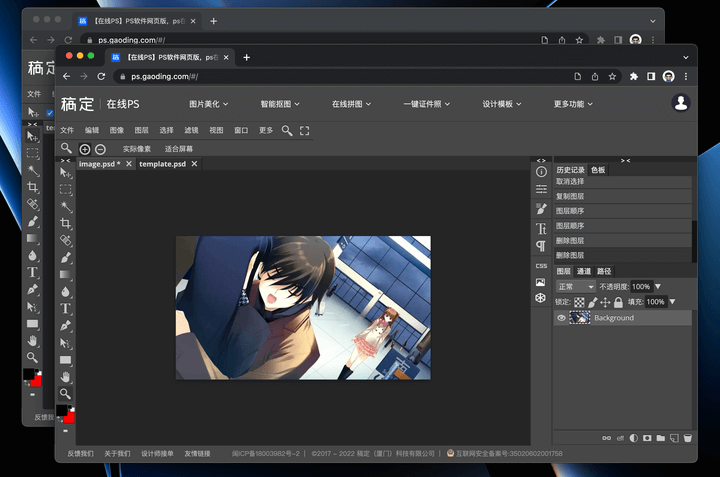Select the Gradient tool in front window
The width and height of the screenshot is (720, 477).
click(x=66, y=275)
